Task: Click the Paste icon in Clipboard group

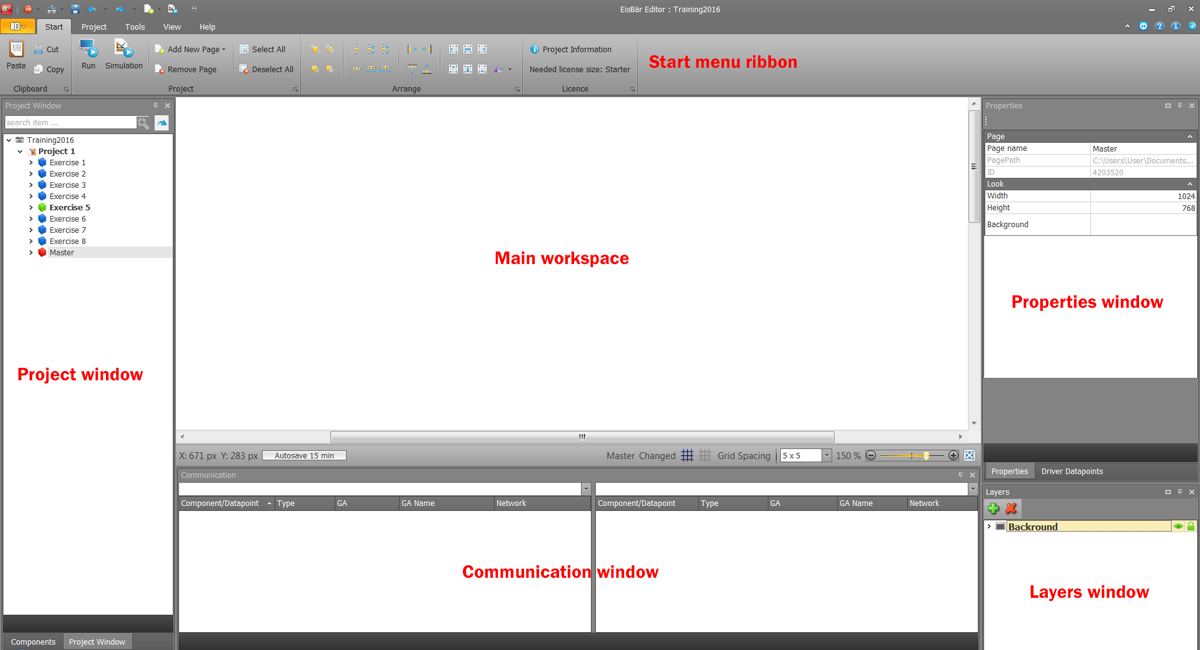Action: point(16,49)
